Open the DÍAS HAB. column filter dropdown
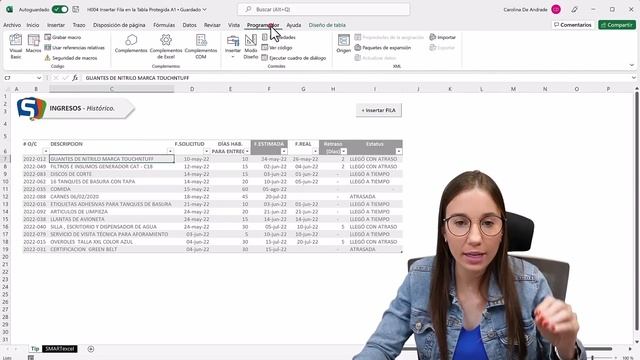This screenshot has height=360, width=640. tap(247, 151)
